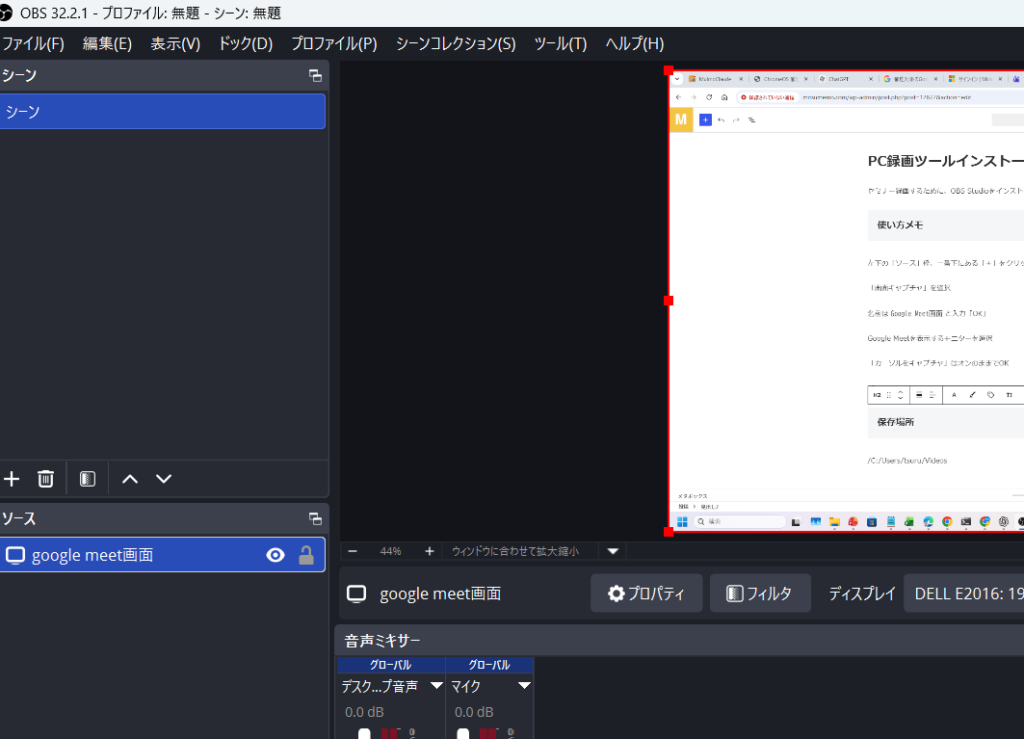
Task: Click the Windows Start icon in the preview taskbar
Action: [682, 522]
